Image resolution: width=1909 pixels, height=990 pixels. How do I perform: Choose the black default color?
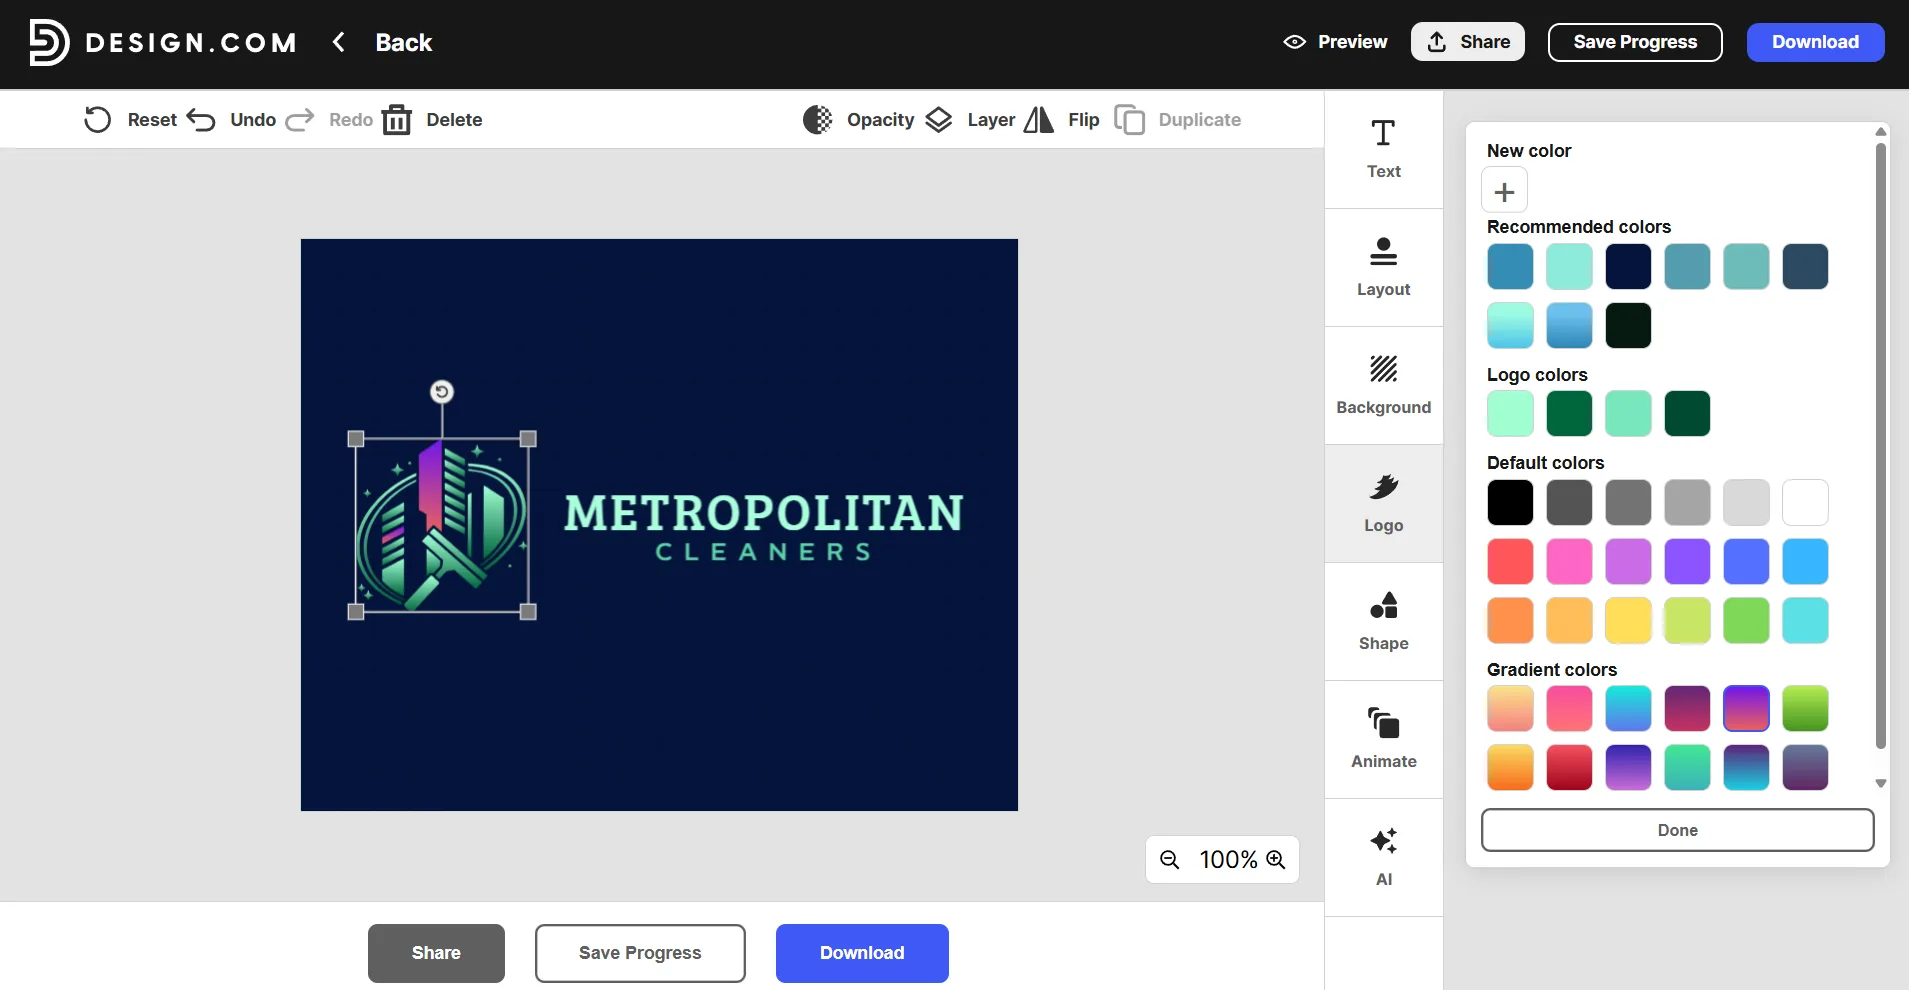tap(1510, 502)
